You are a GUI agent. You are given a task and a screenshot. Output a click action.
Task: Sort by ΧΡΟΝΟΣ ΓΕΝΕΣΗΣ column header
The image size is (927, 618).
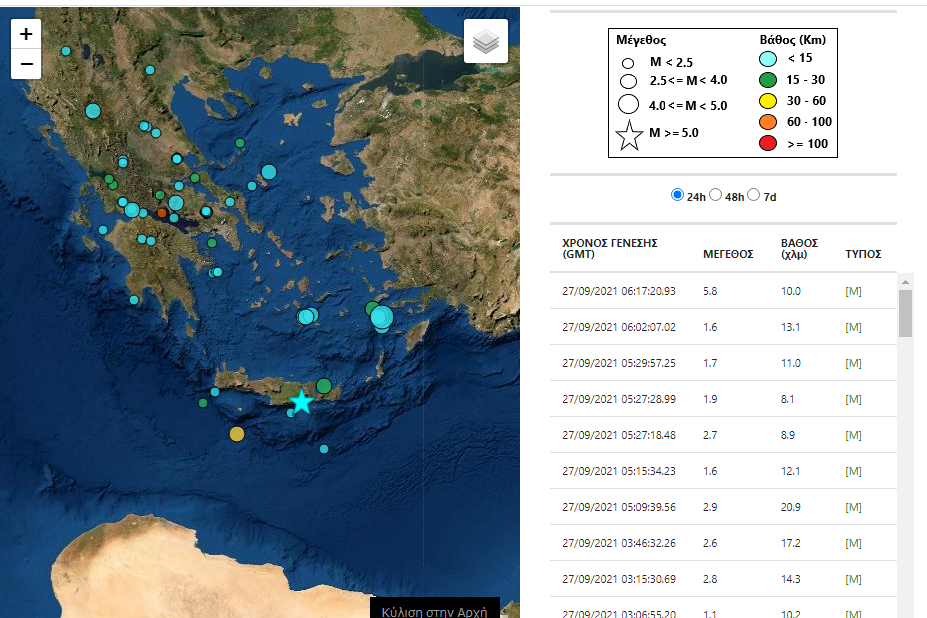(609, 248)
